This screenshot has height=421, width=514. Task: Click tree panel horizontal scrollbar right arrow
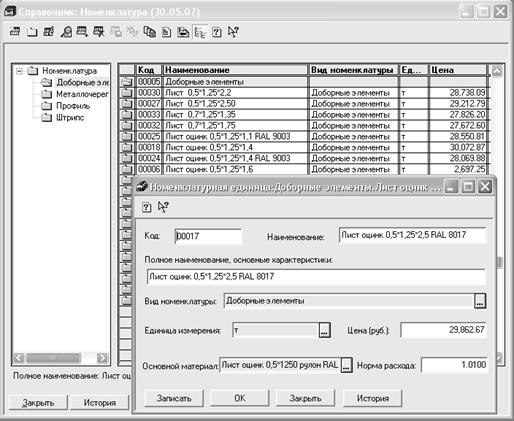tap(102, 358)
